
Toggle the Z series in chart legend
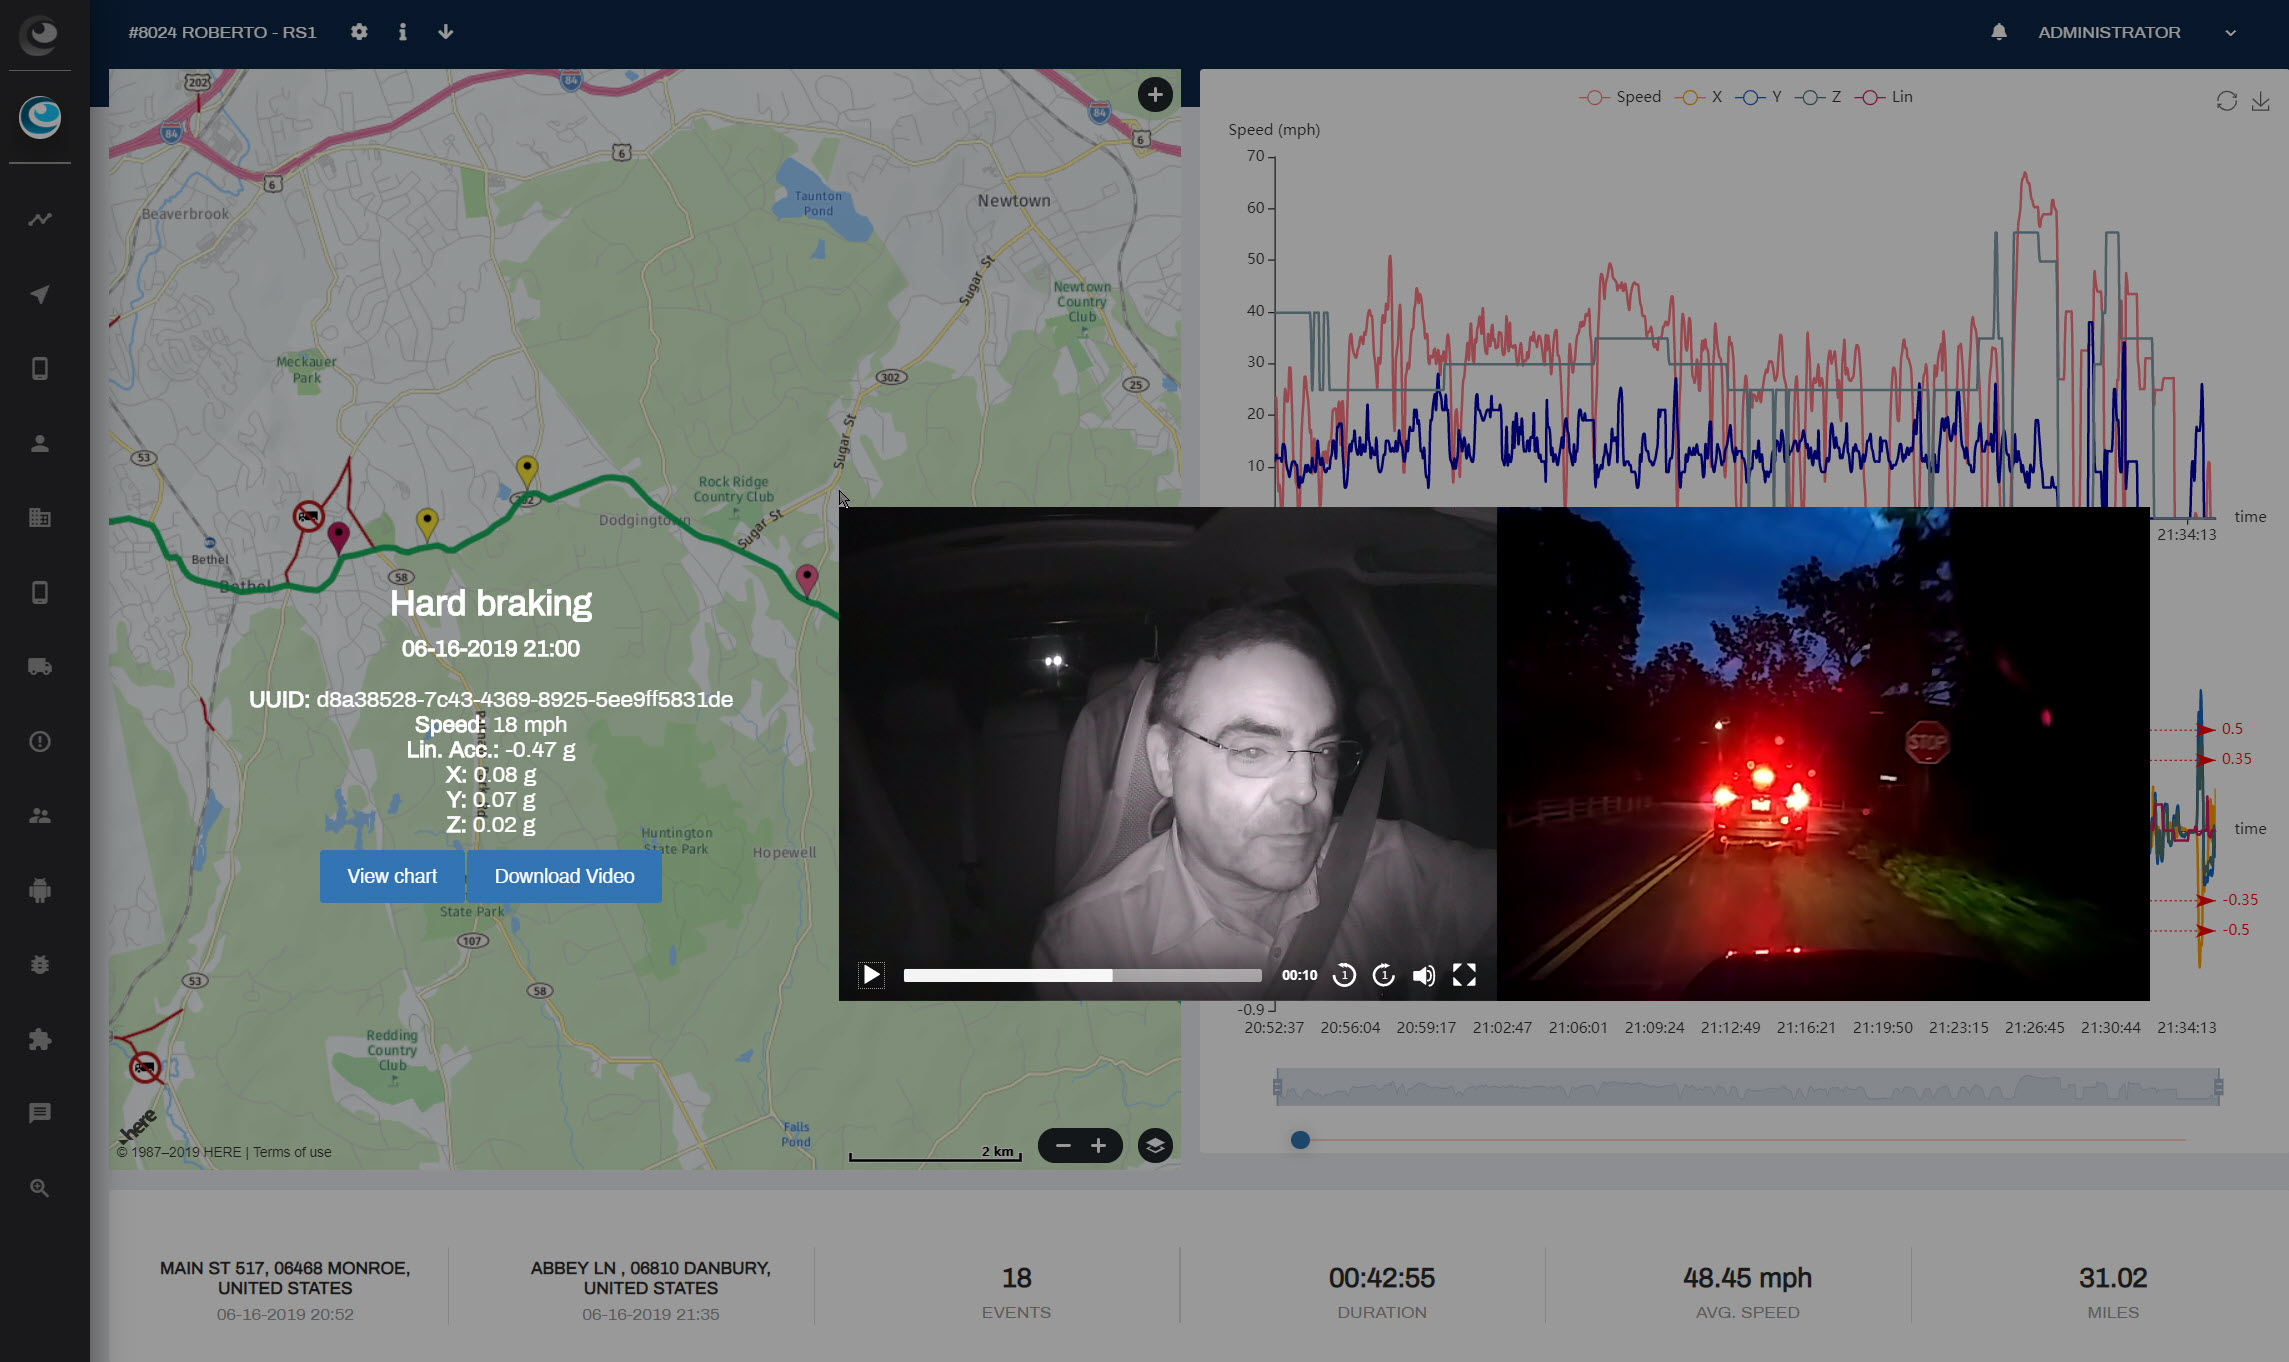click(x=1818, y=97)
